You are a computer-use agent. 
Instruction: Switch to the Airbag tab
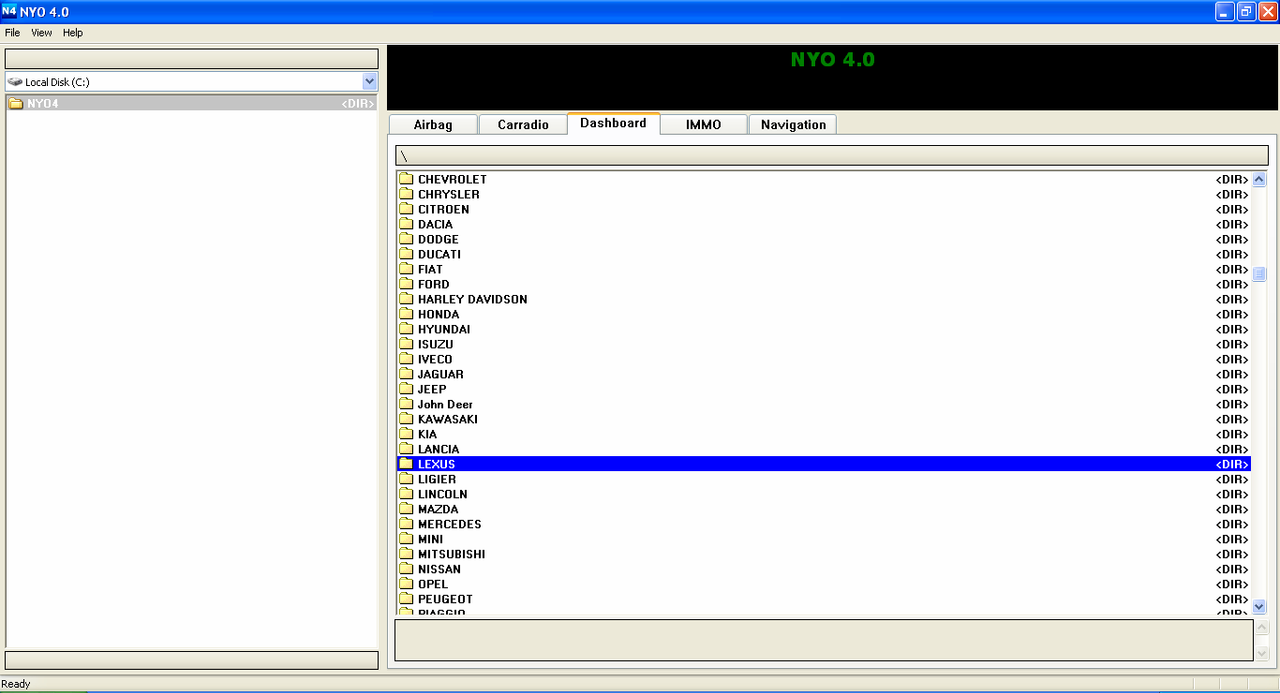(433, 125)
